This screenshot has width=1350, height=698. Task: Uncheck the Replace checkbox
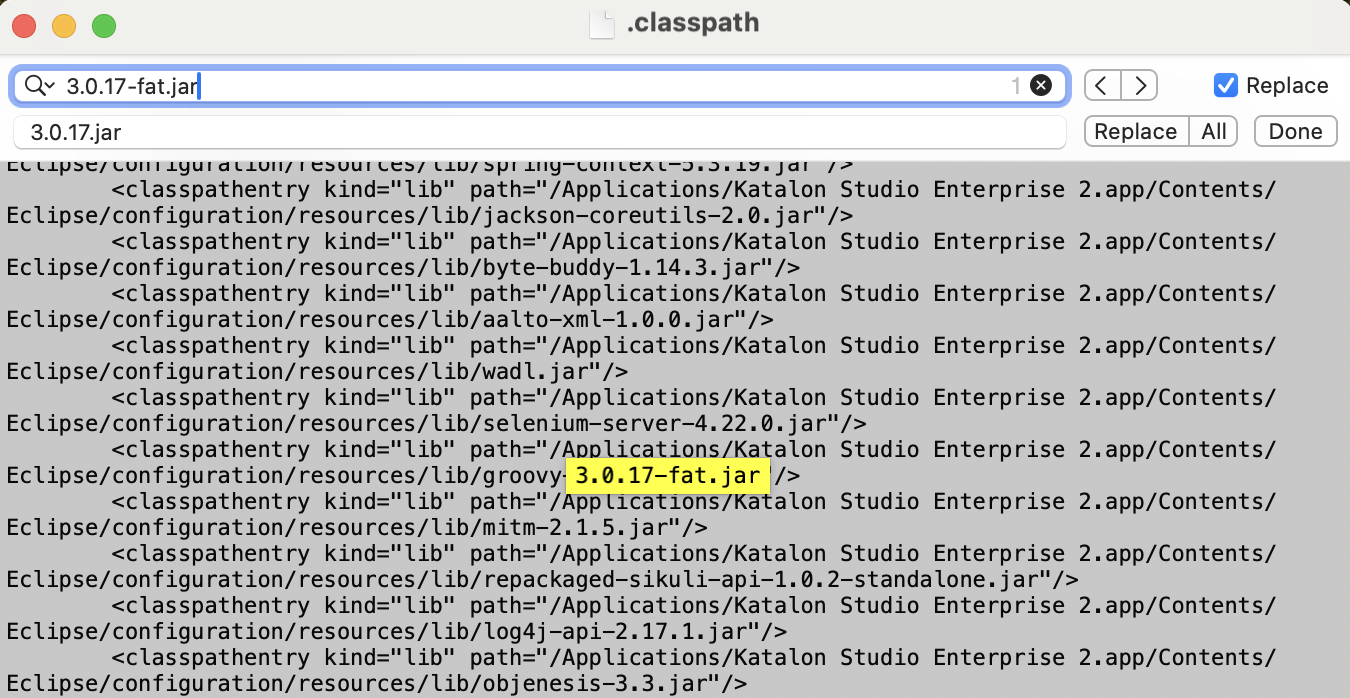pos(1225,86)
